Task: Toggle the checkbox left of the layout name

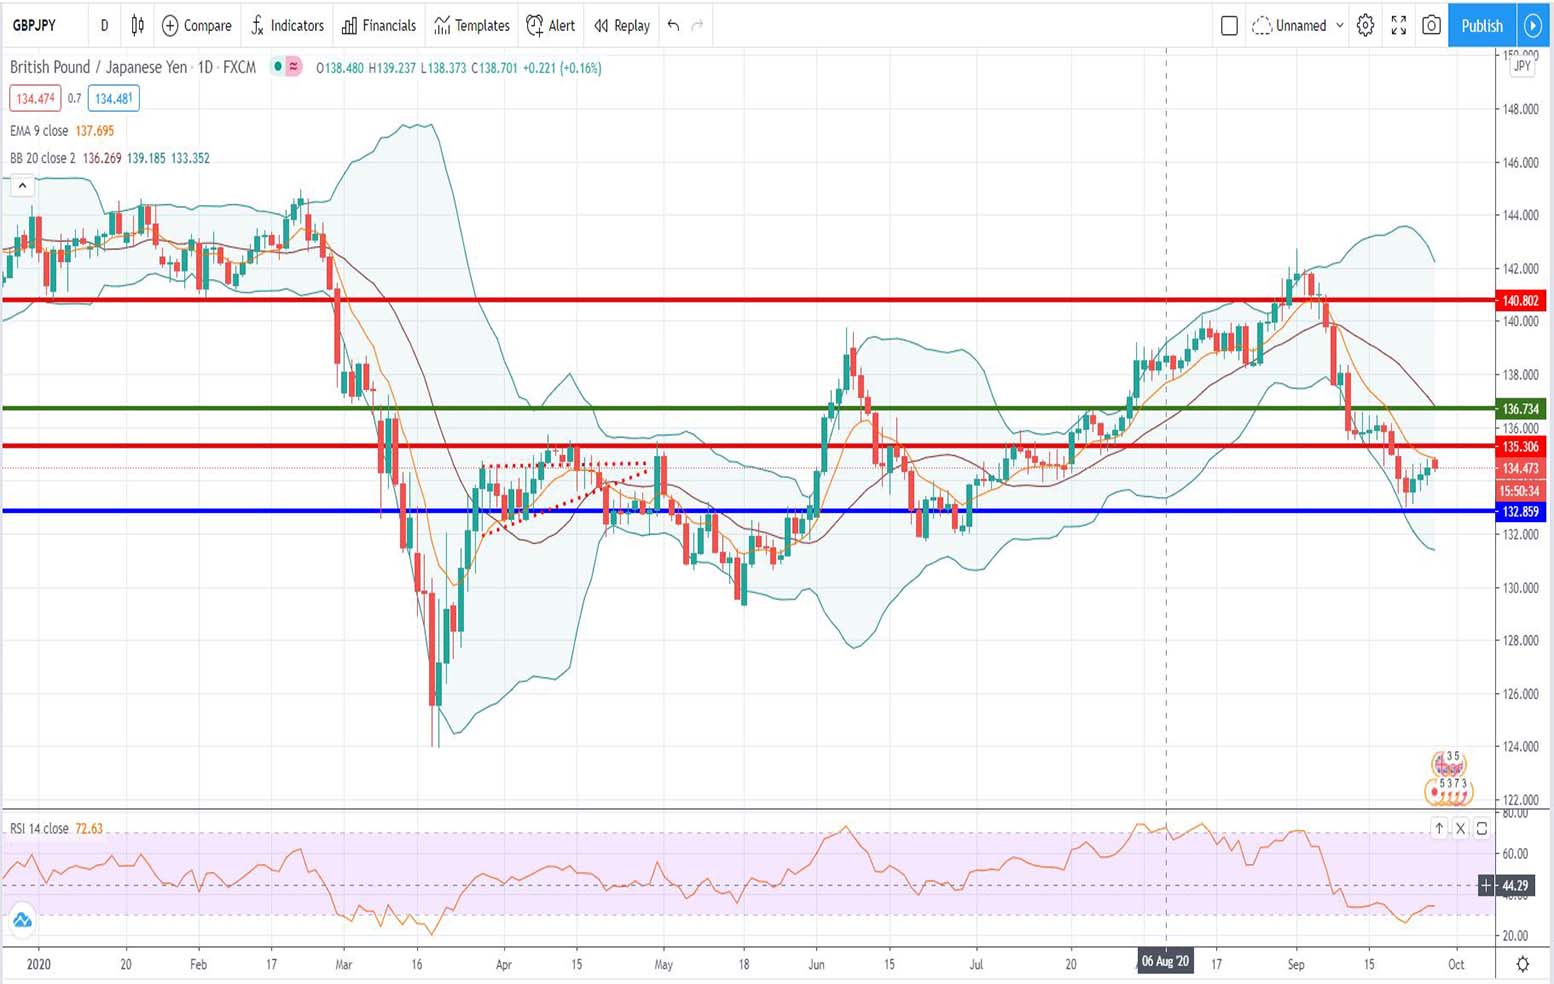Action: click(x=1229, y=26)
